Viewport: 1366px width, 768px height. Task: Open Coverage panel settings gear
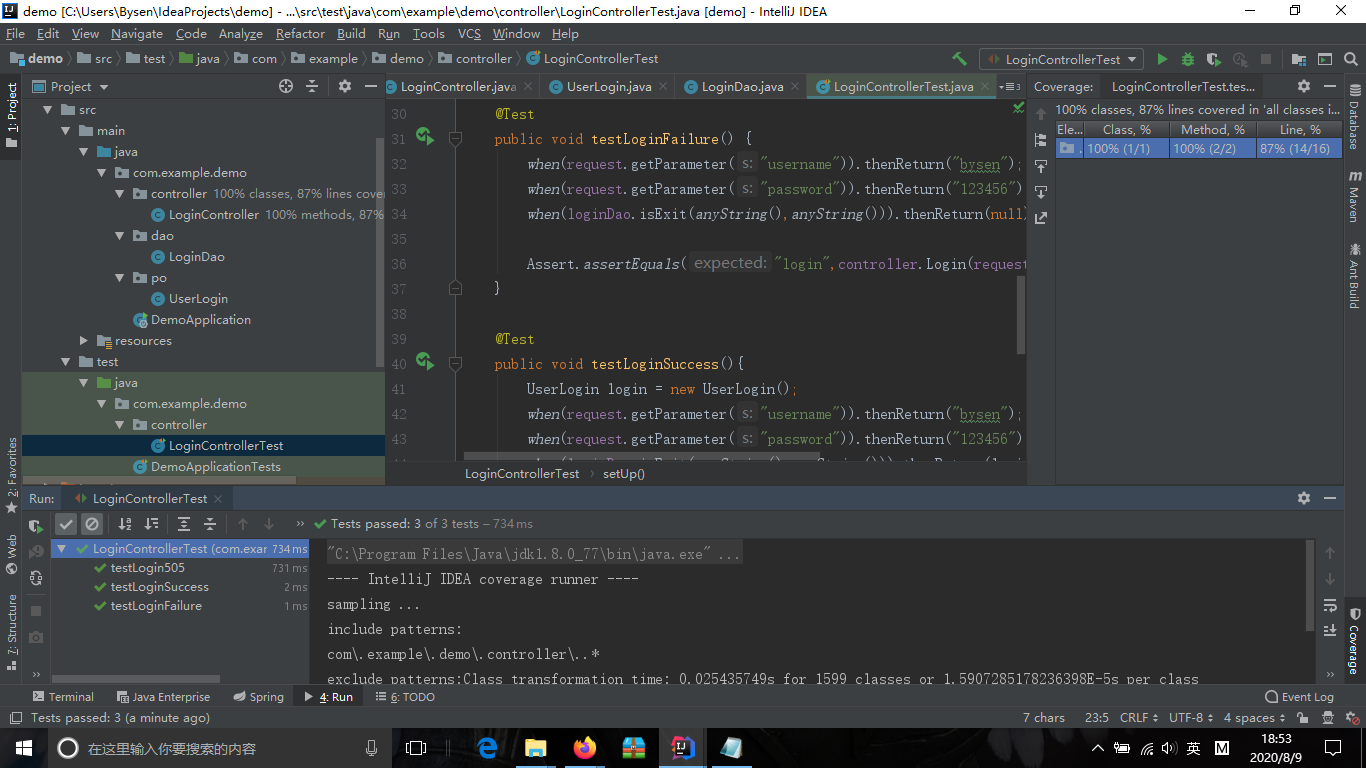click(1305, 87)
